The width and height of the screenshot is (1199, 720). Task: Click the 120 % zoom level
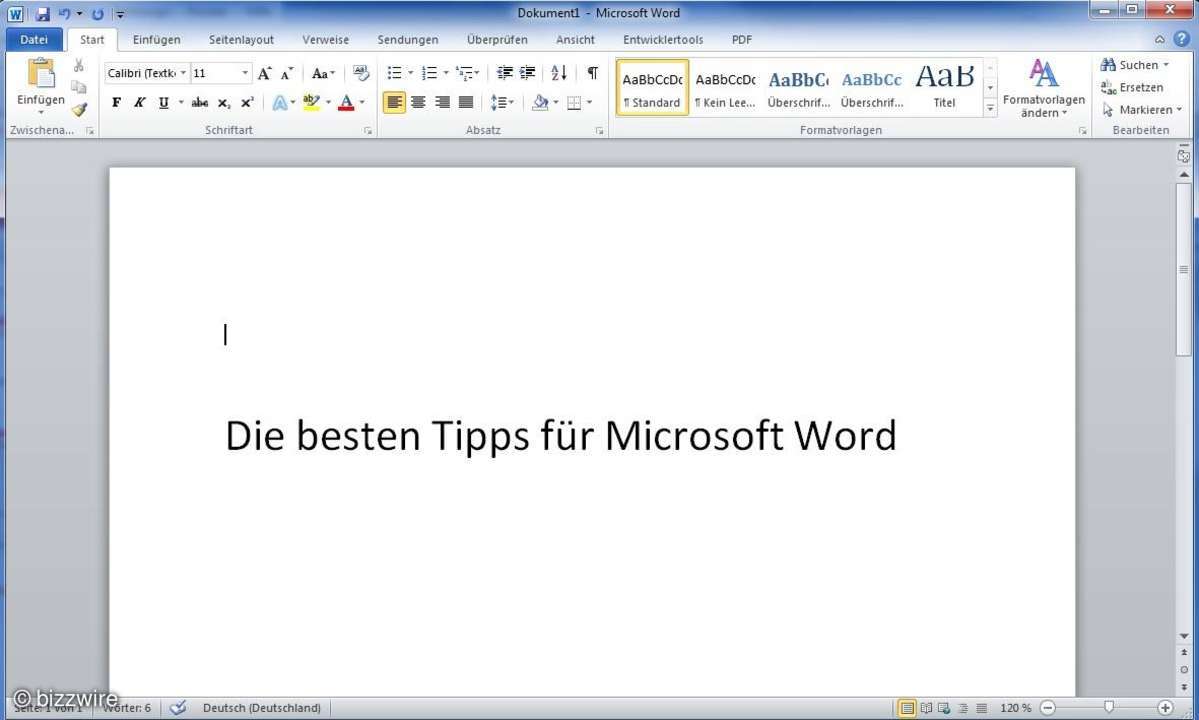[1015, 708]
